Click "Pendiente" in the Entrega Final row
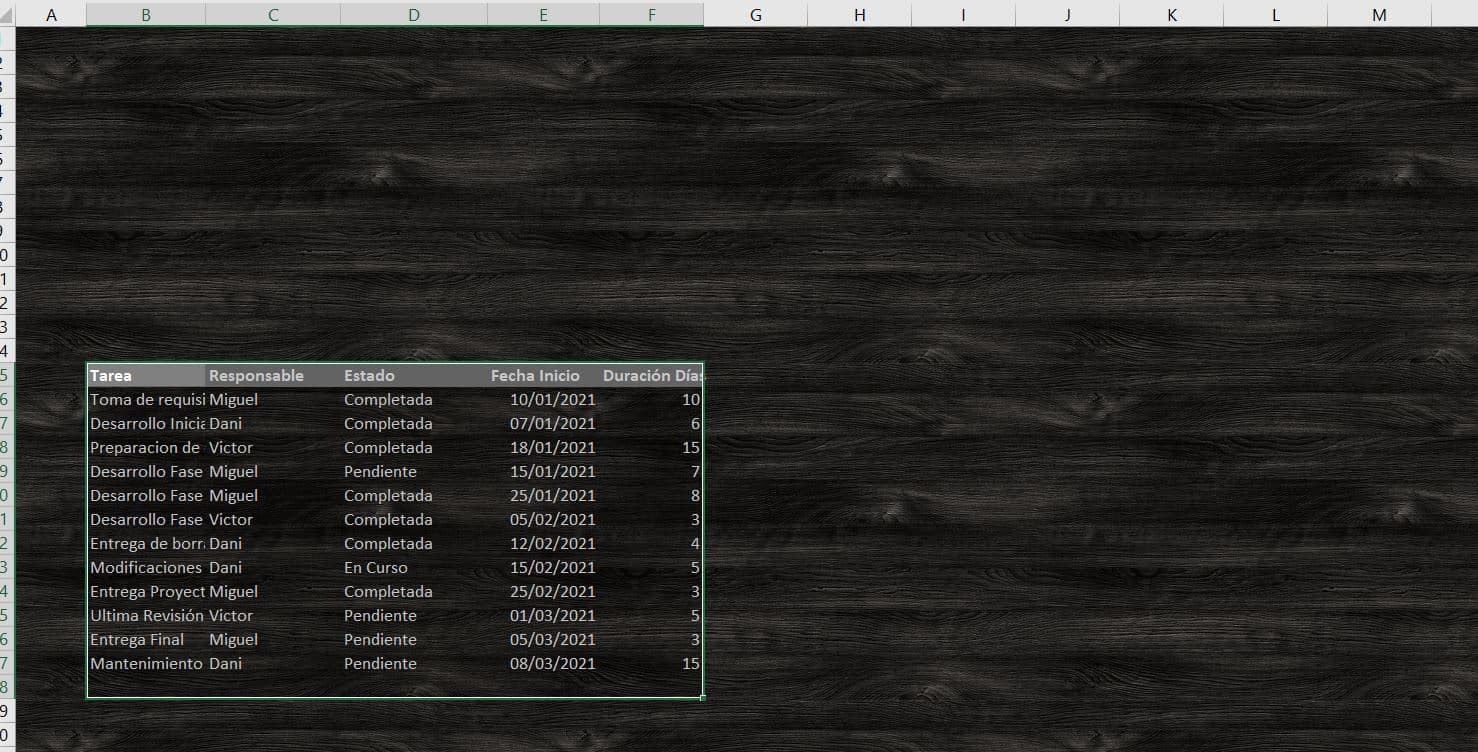The width and height of the screenshot is (1478, 752). pyautogui.click(x=414, y=640)
